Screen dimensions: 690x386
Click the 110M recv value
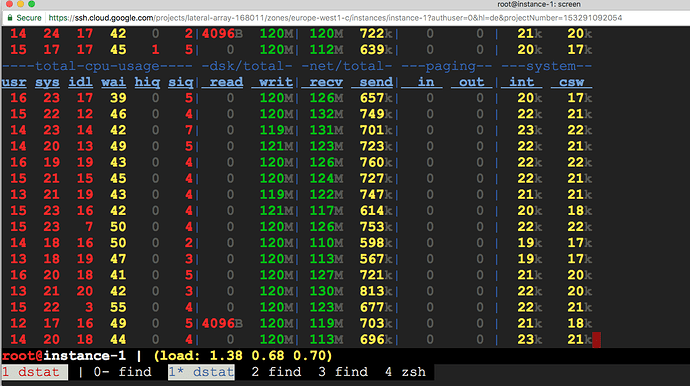pos(326,243)
